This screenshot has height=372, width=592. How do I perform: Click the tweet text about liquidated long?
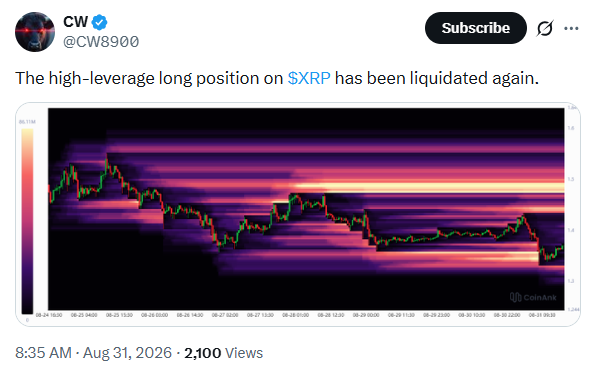[x=277, y=78]
